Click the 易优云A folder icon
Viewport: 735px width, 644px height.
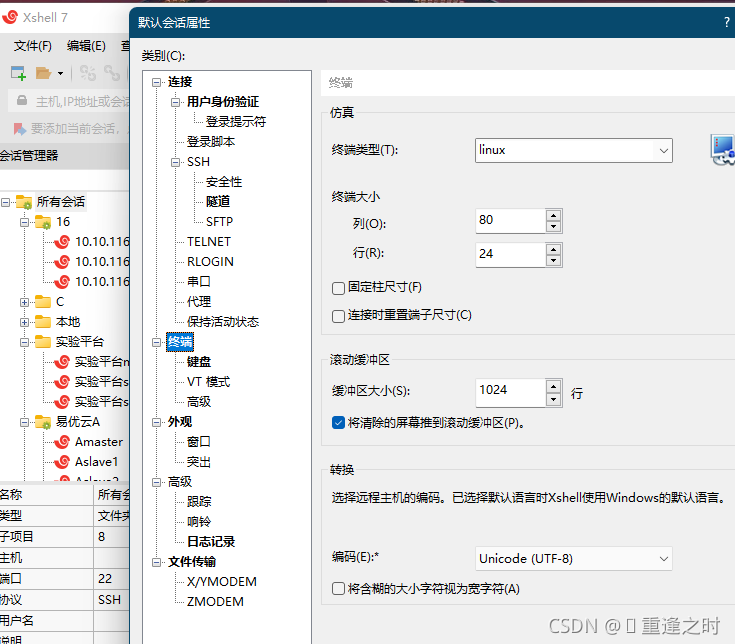point(43,422)
